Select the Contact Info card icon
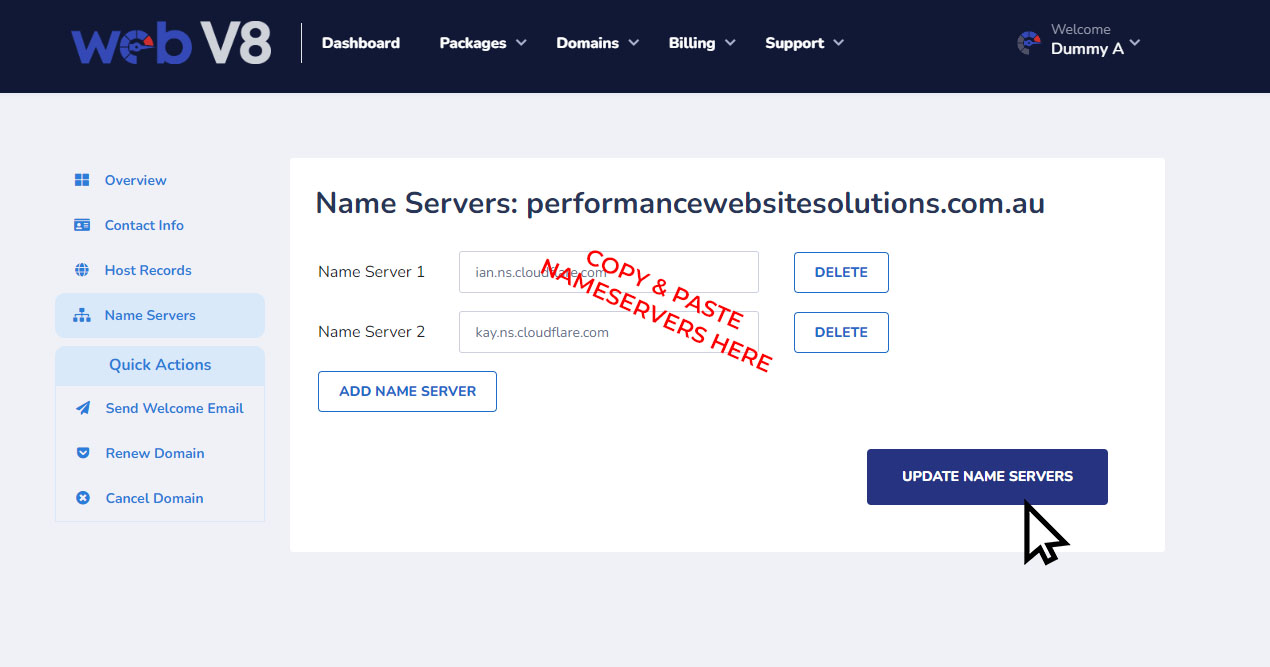Viewport: 1270px width, 667px height. pos(82,225)
